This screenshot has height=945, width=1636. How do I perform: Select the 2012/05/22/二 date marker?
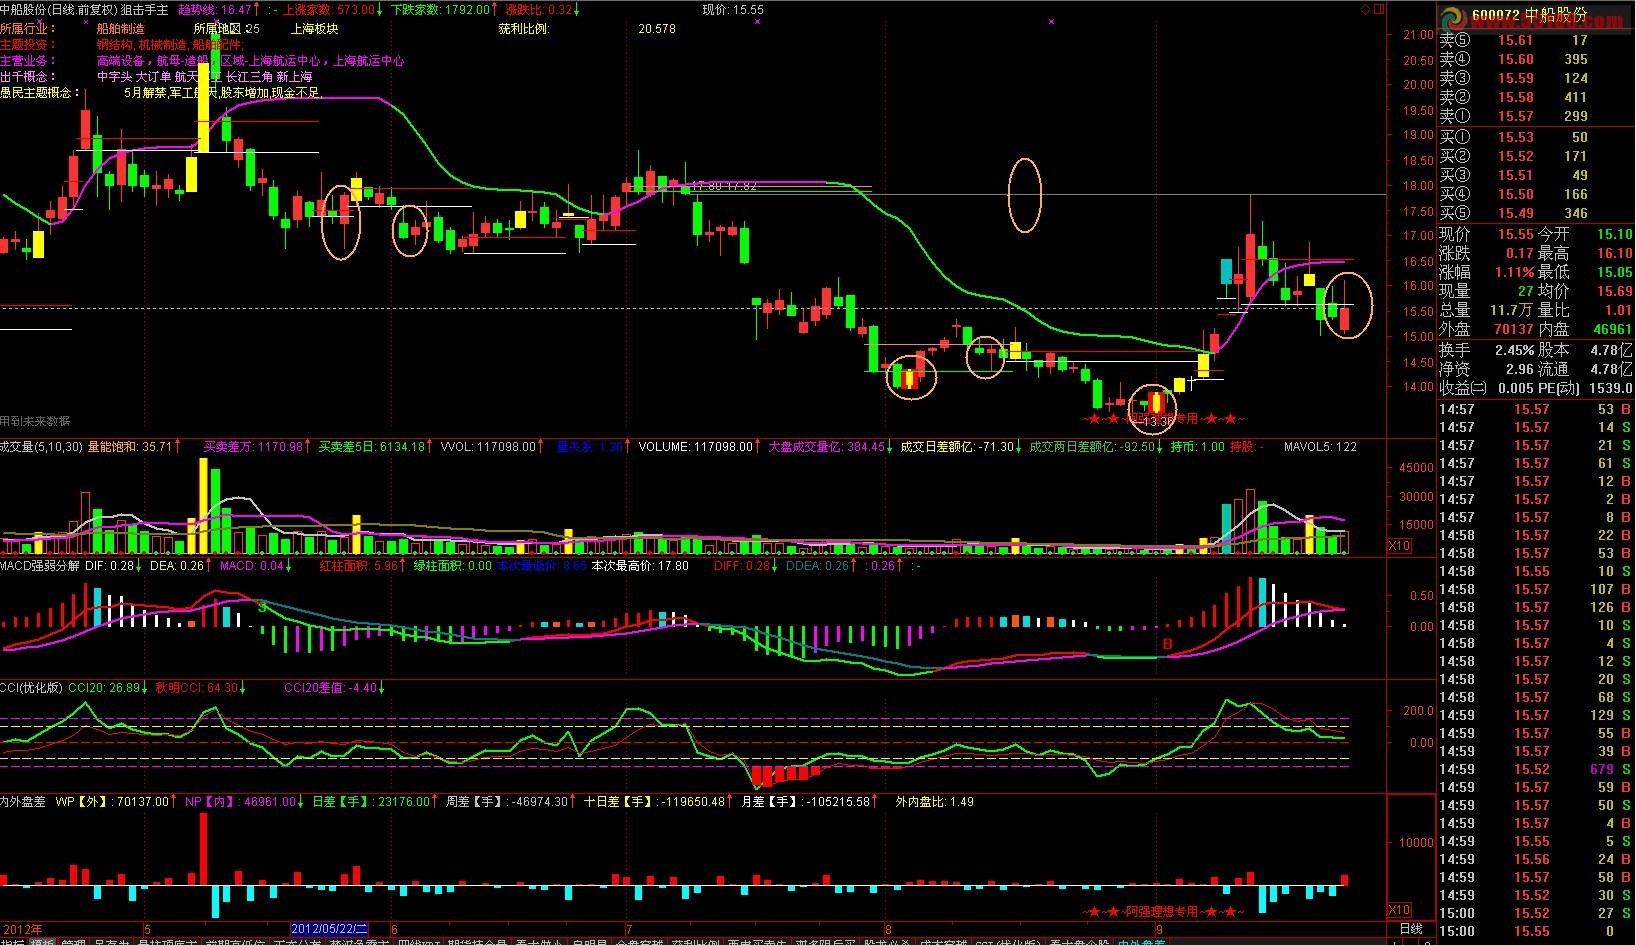click(329, 929)
